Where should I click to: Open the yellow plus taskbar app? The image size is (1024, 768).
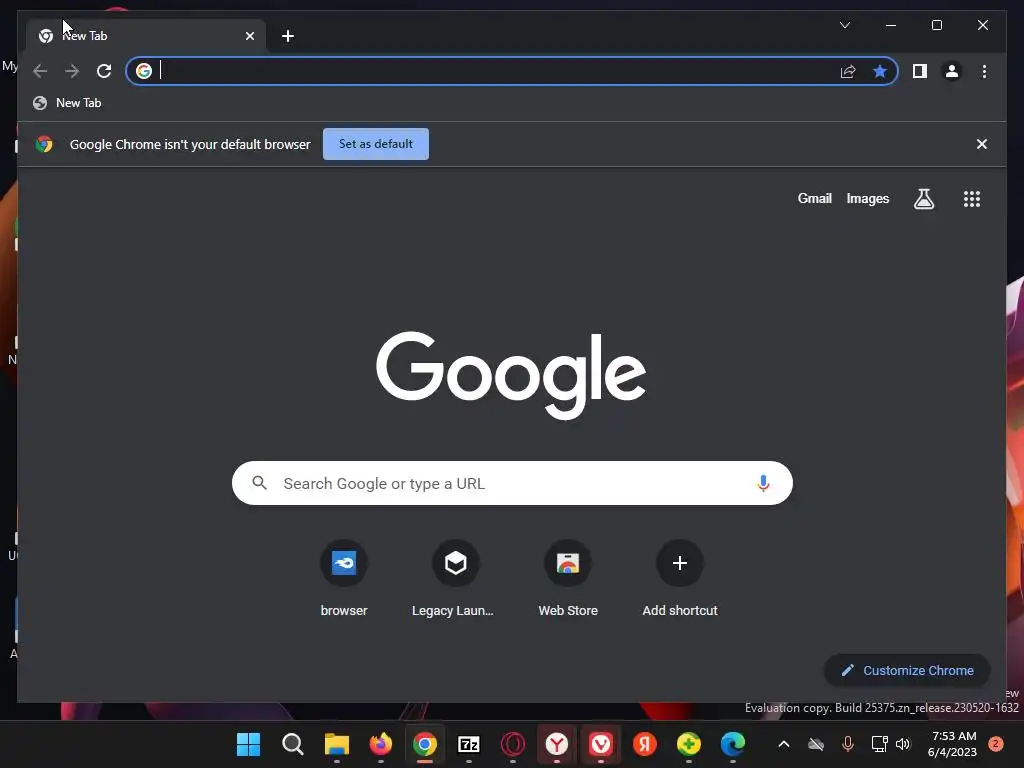pos(689,744)
